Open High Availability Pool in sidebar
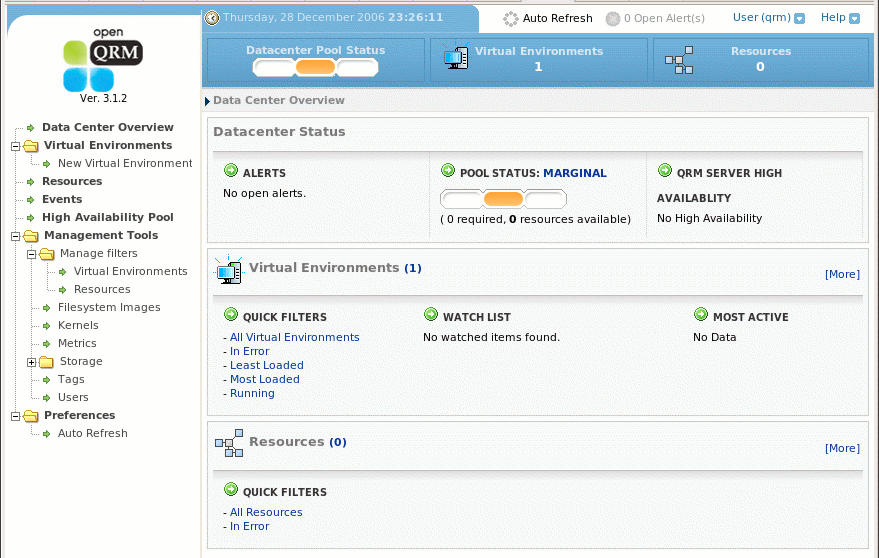Screen dimensions: 879x558 [107, 217]
